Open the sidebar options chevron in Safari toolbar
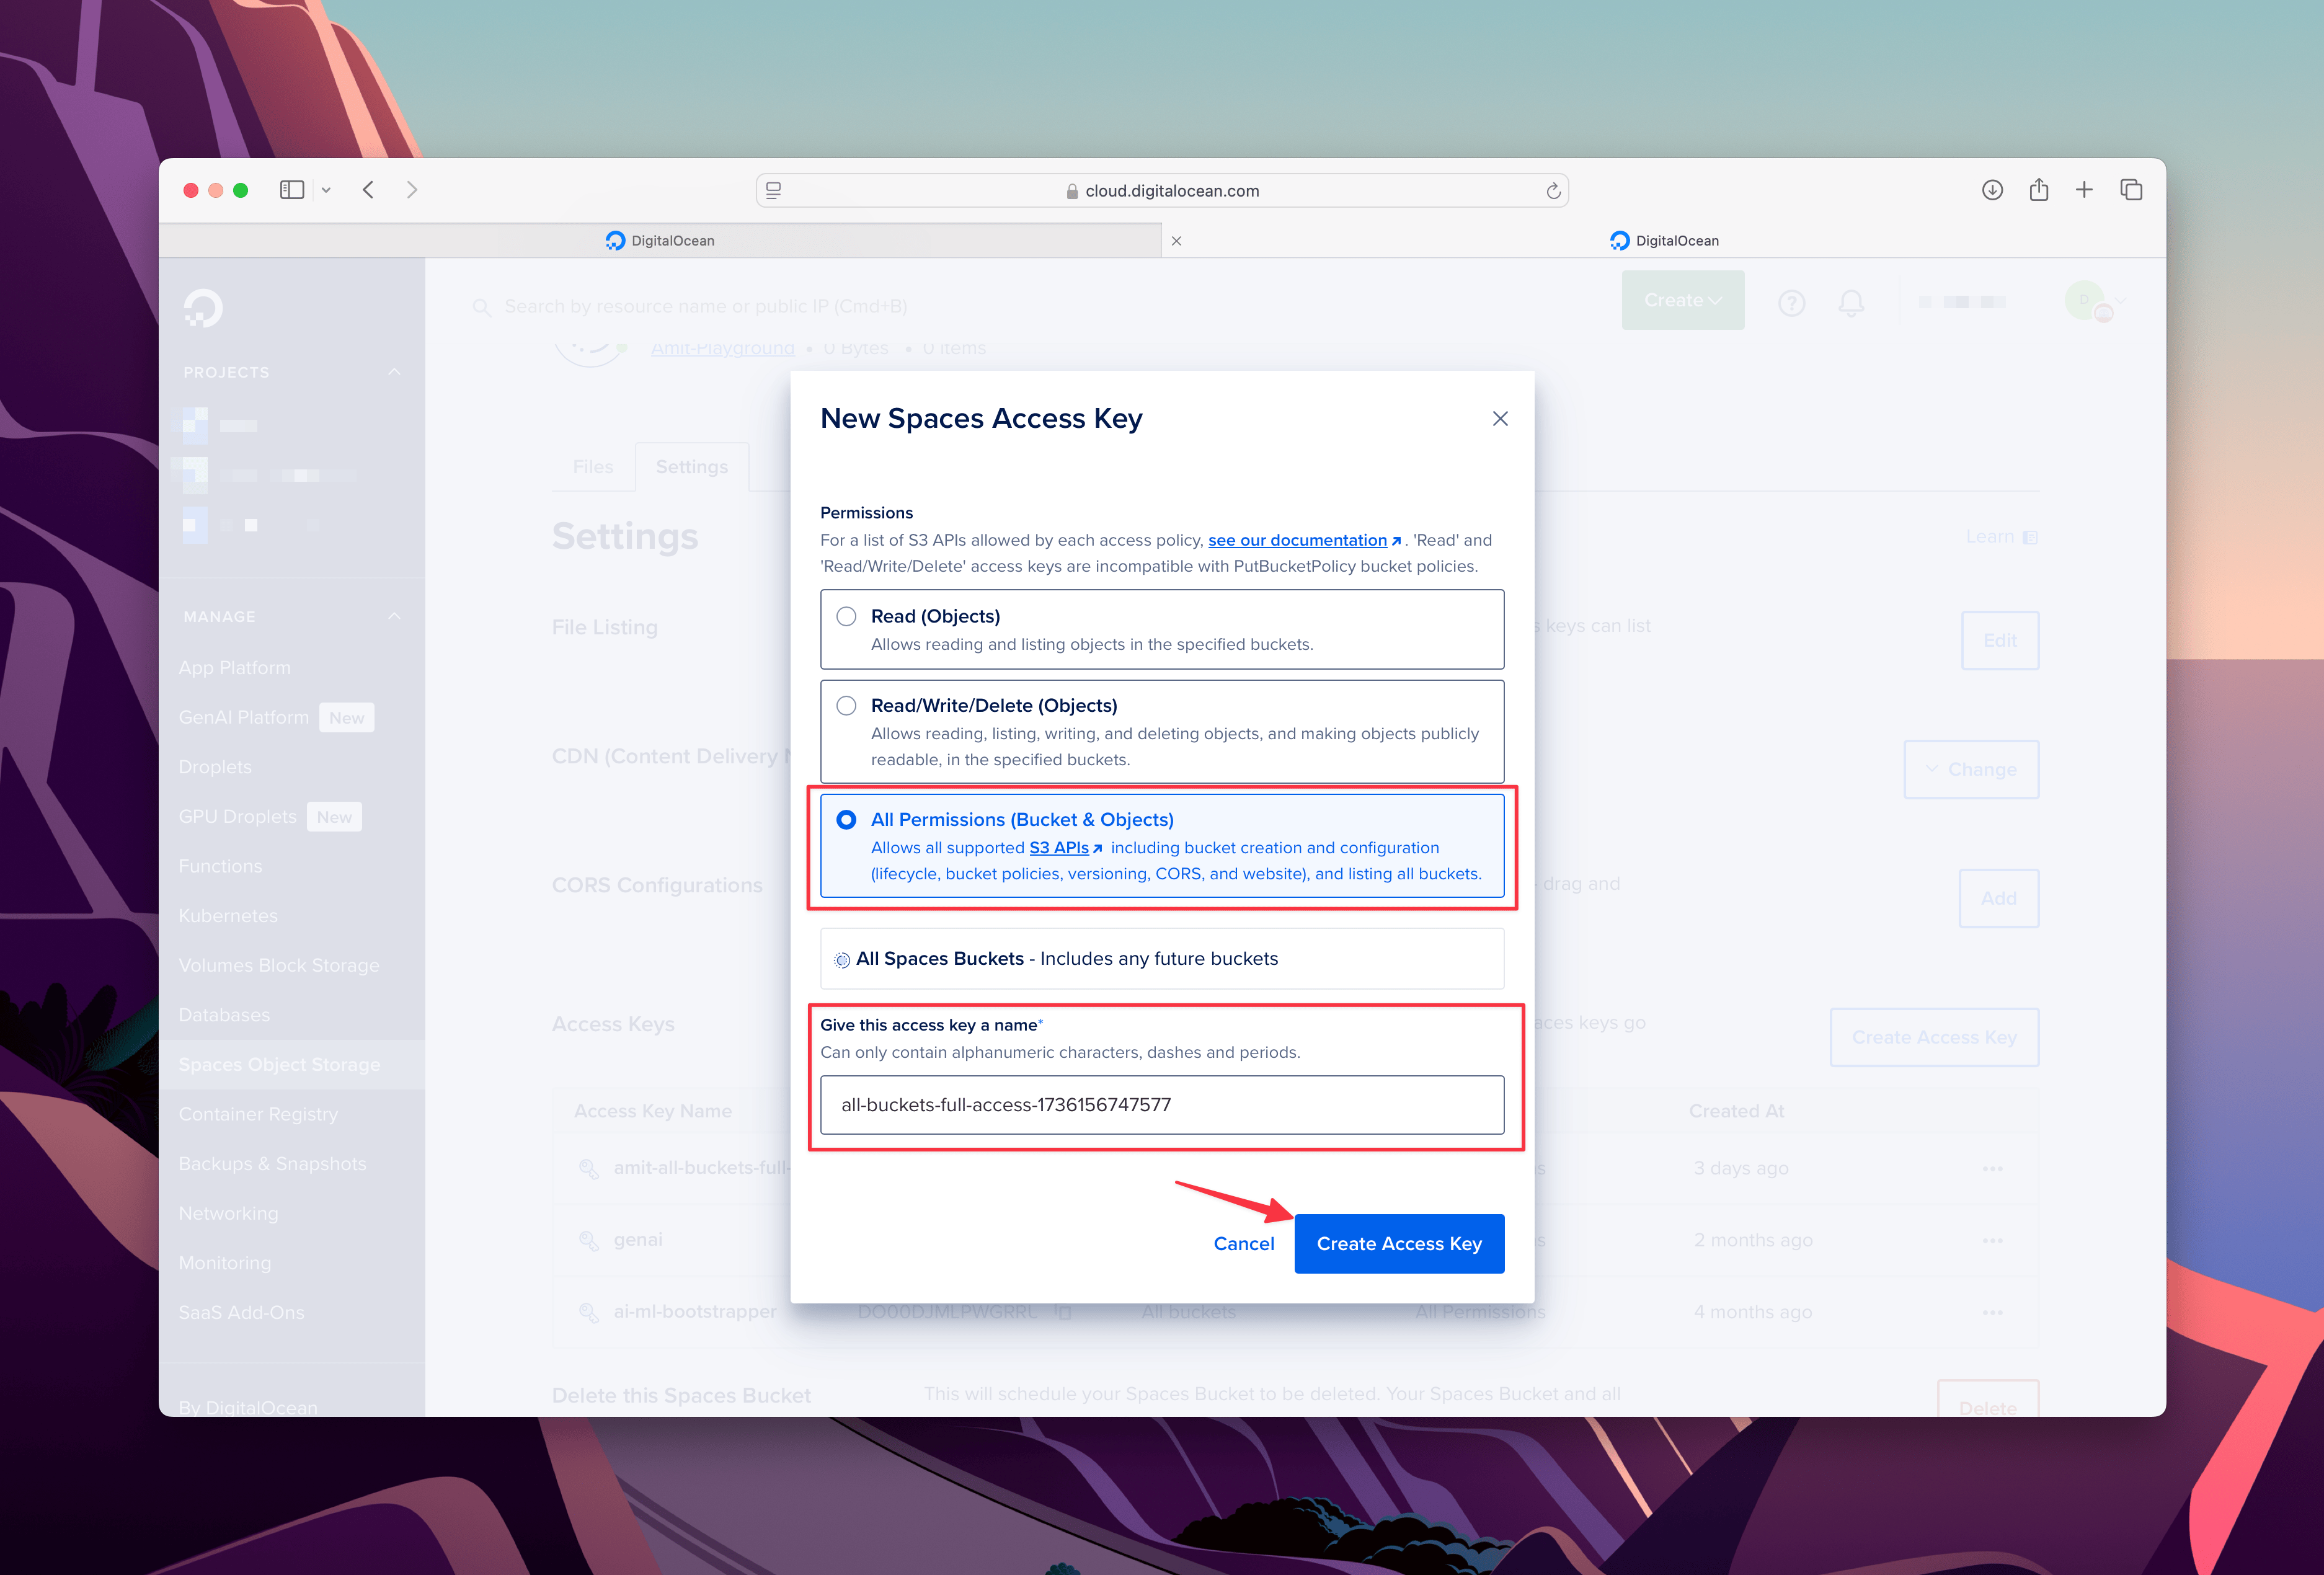Image resolution: width=2324 pixels, height=1575 pixels. tap(326, 190)
